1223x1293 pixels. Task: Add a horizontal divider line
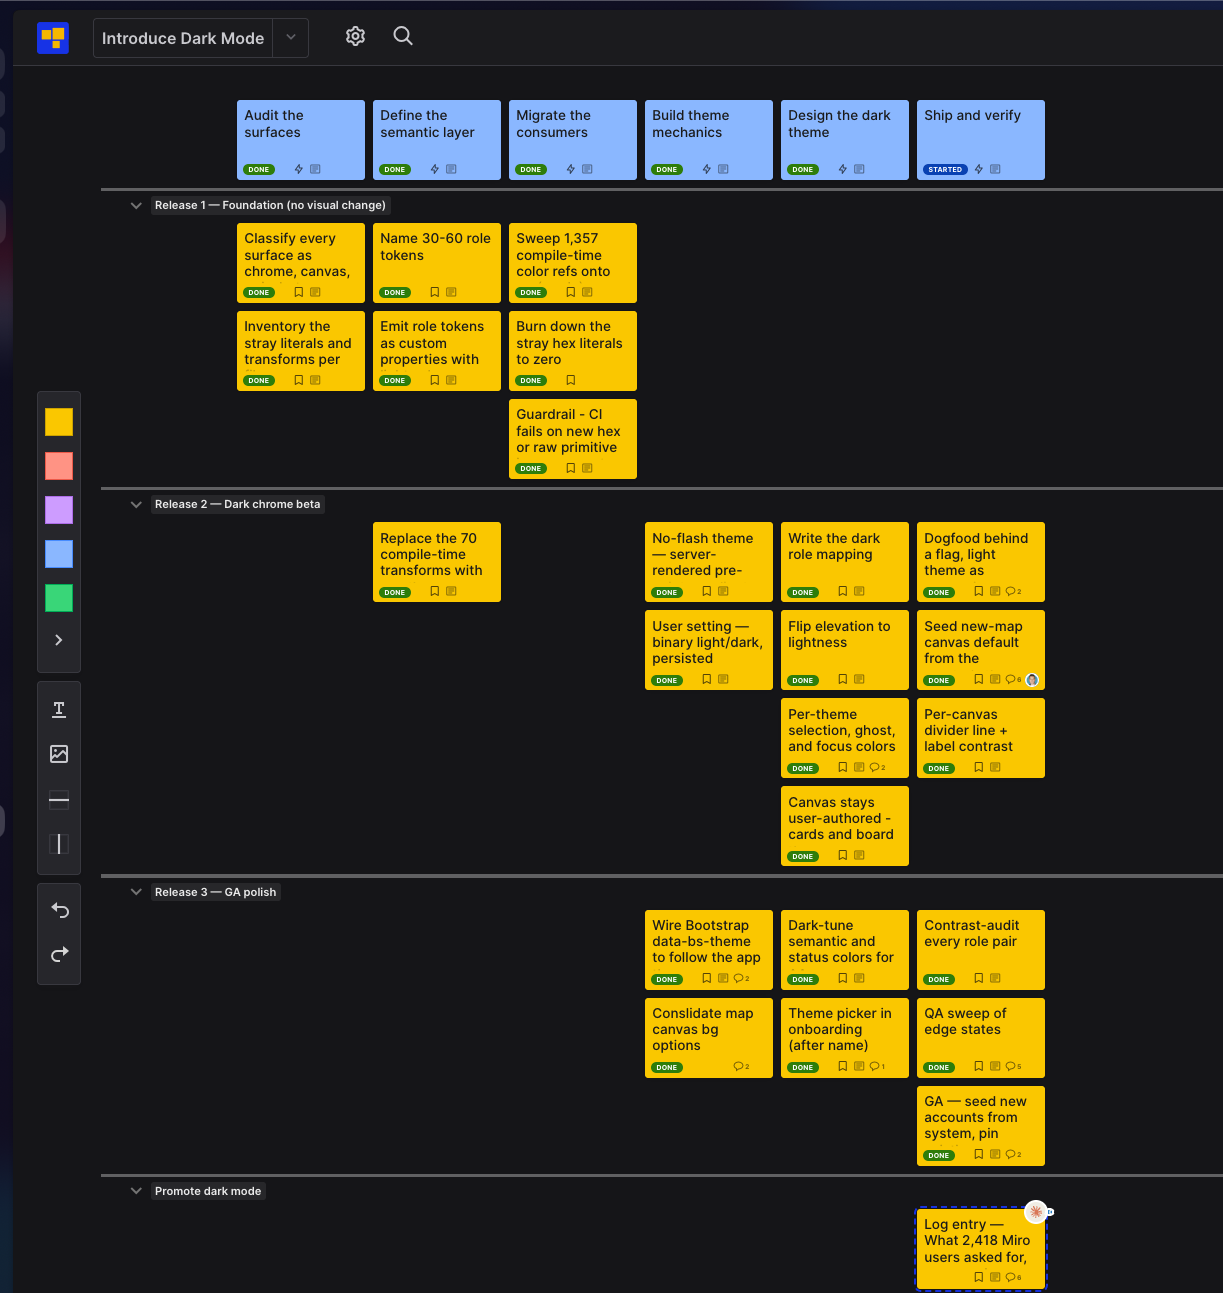[x=59, y=799]
